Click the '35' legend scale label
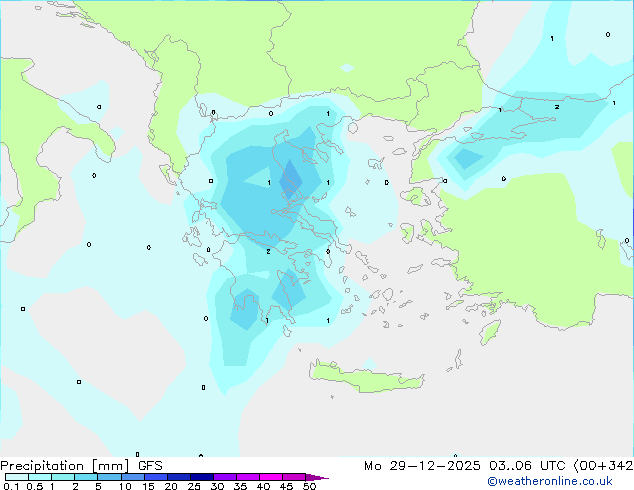This screenshot has height=490, width=634. click(240, 486)
